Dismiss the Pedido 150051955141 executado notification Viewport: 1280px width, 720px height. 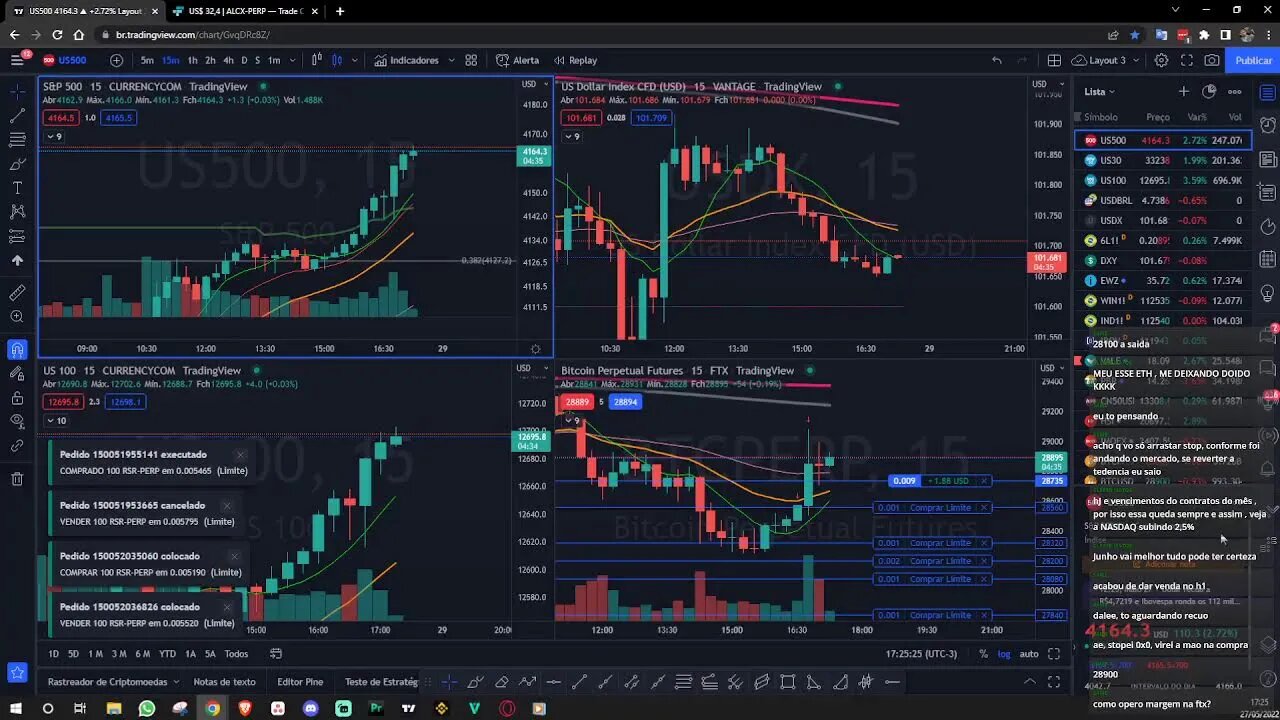click(239, 455)
